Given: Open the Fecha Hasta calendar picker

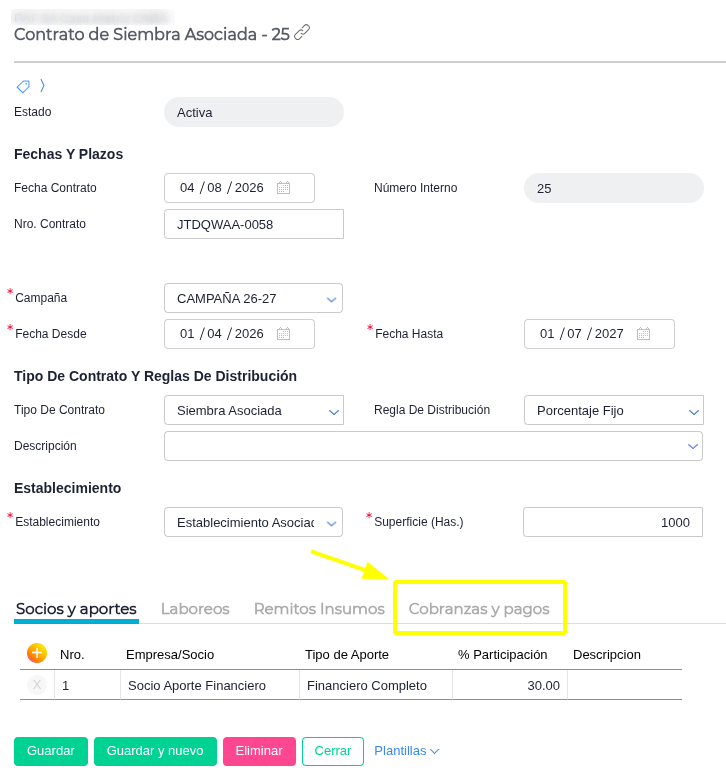Looking at the screenshot, I should [x=643, y=334].
